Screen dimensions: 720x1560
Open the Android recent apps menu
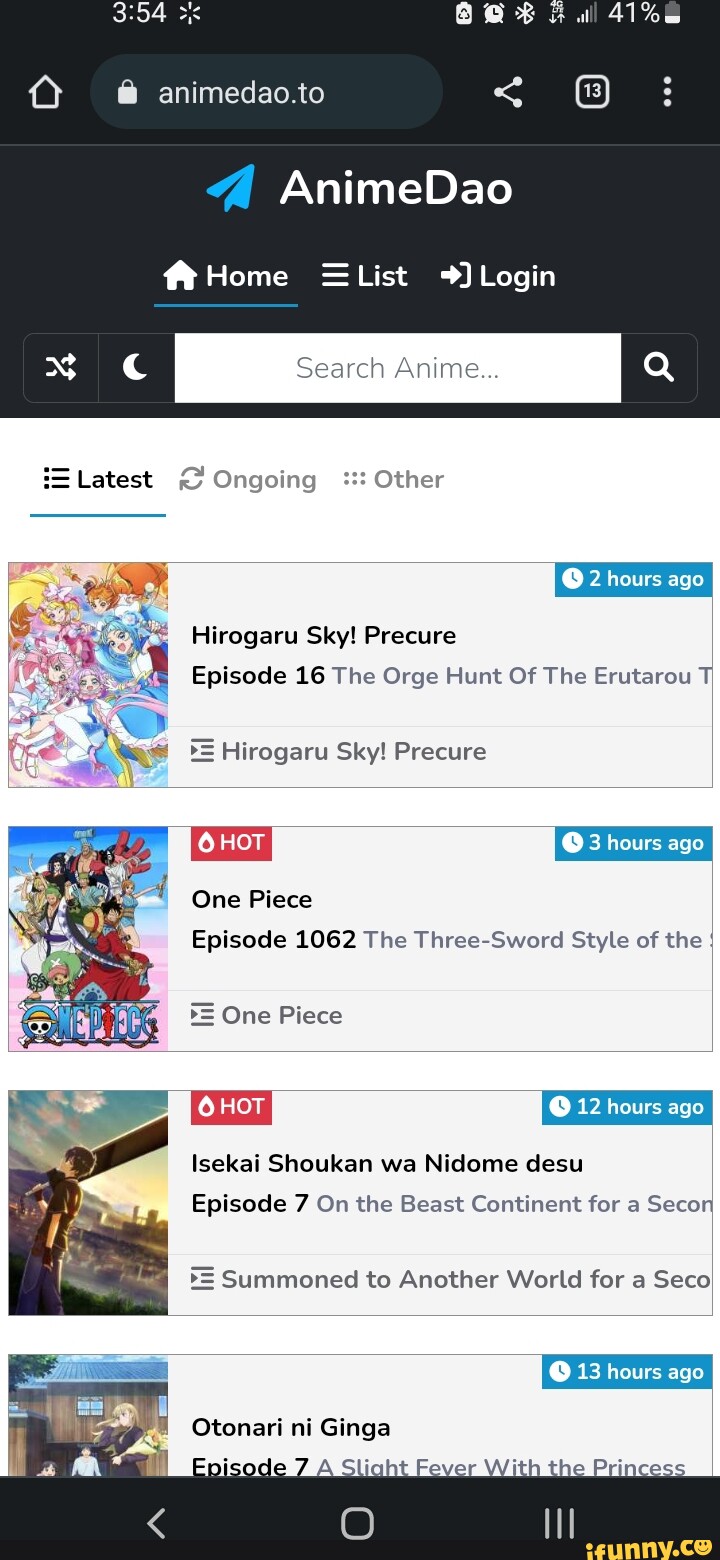pyautogui.click(x=557, y=1522)
